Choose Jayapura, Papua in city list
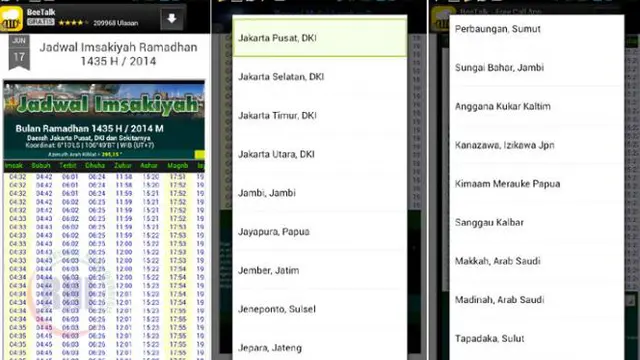 [320, 232]
